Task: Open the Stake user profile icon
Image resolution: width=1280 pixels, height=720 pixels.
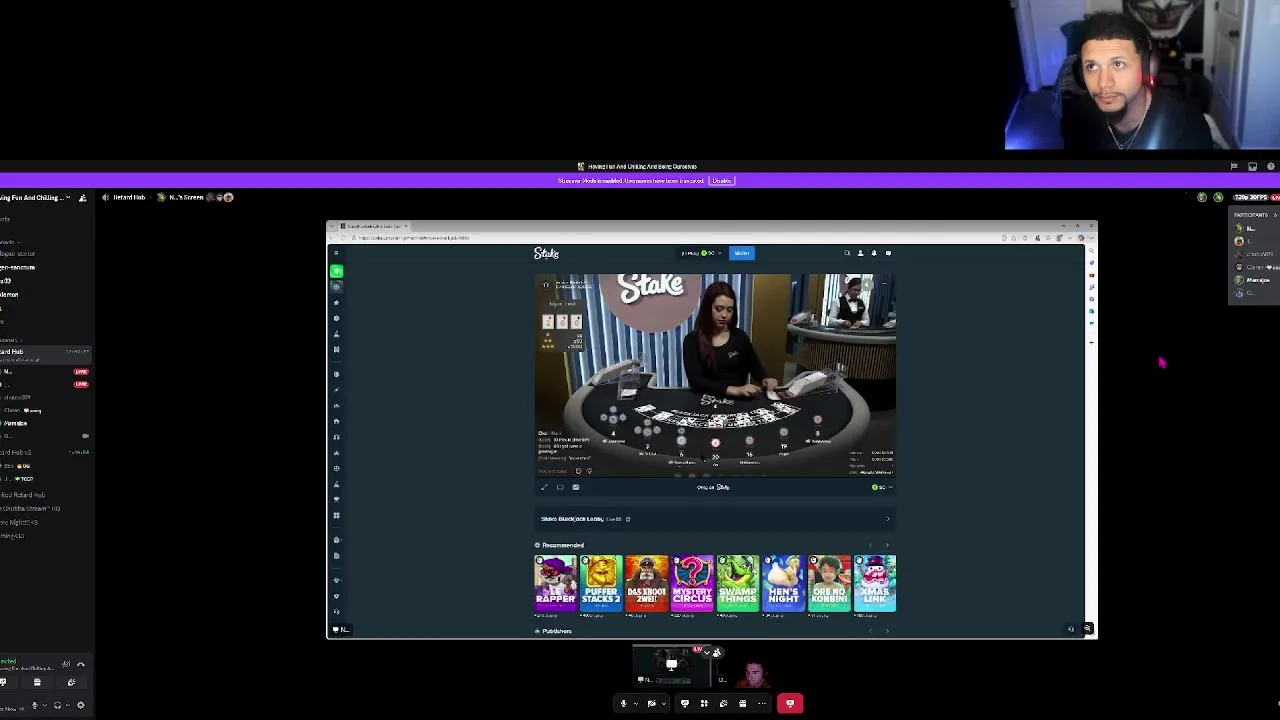Action: click(x=860, y=253)
